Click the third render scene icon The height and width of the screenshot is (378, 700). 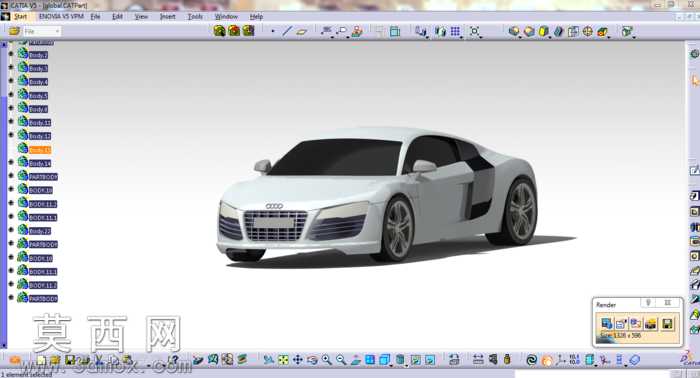click(x=248, y=31)
